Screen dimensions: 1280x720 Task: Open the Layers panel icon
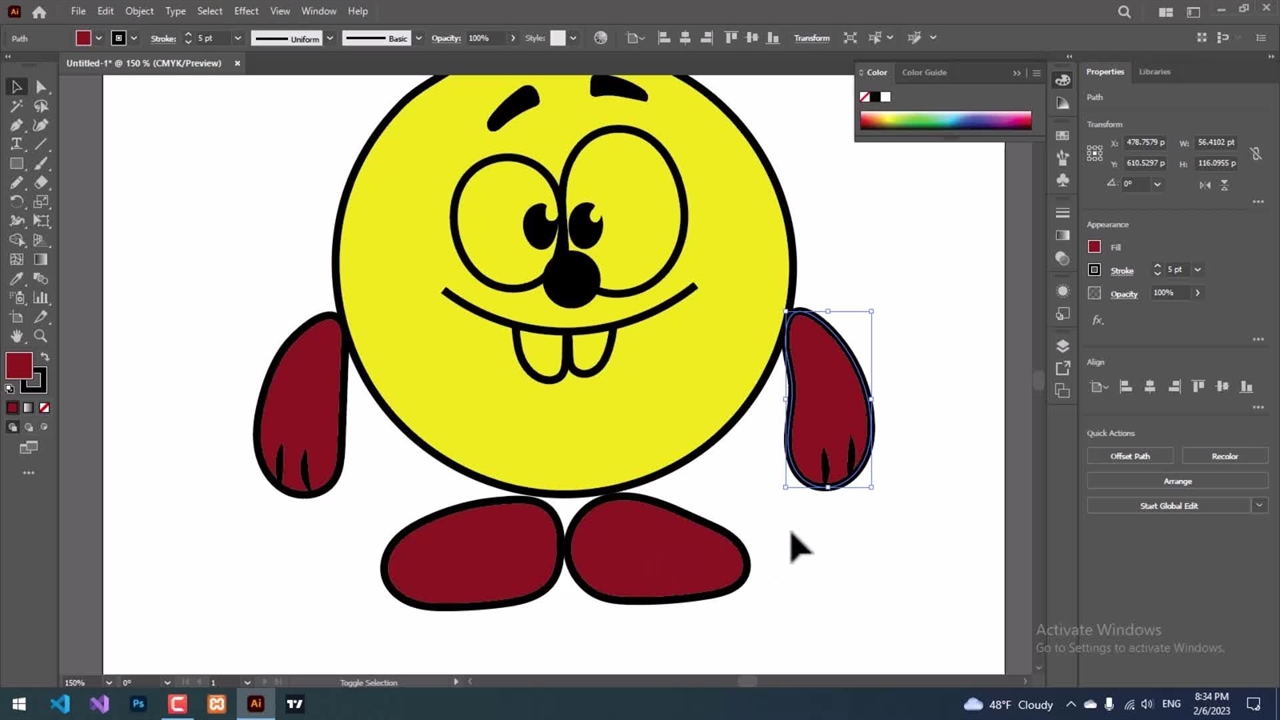click(1062, 345)
